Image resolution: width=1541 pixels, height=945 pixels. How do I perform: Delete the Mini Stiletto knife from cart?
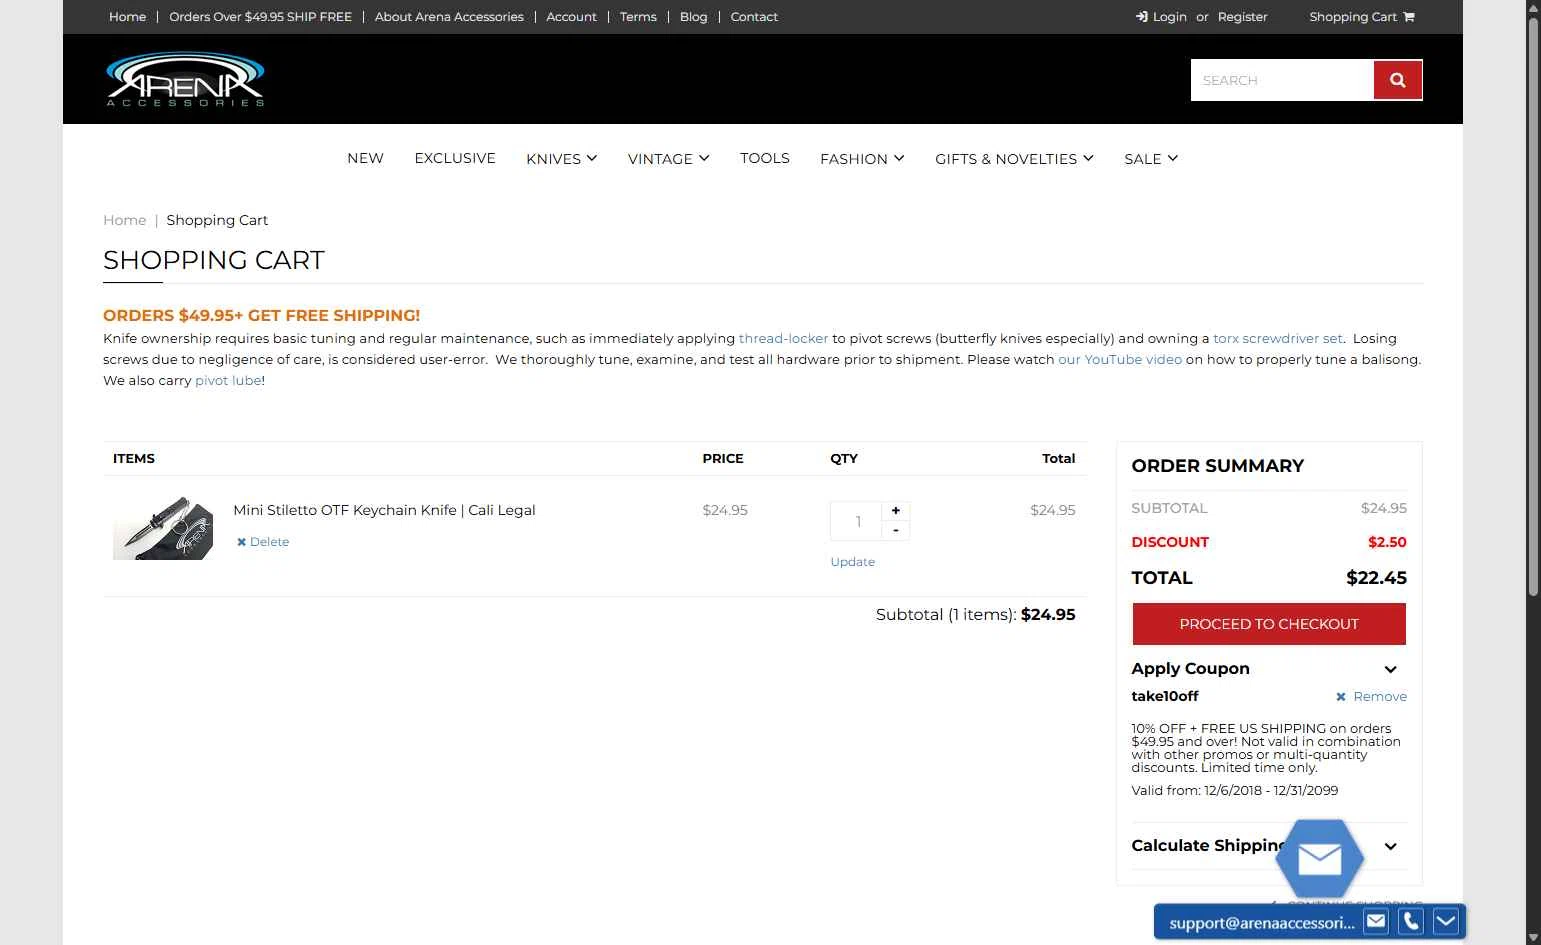[x=263, y=542]
